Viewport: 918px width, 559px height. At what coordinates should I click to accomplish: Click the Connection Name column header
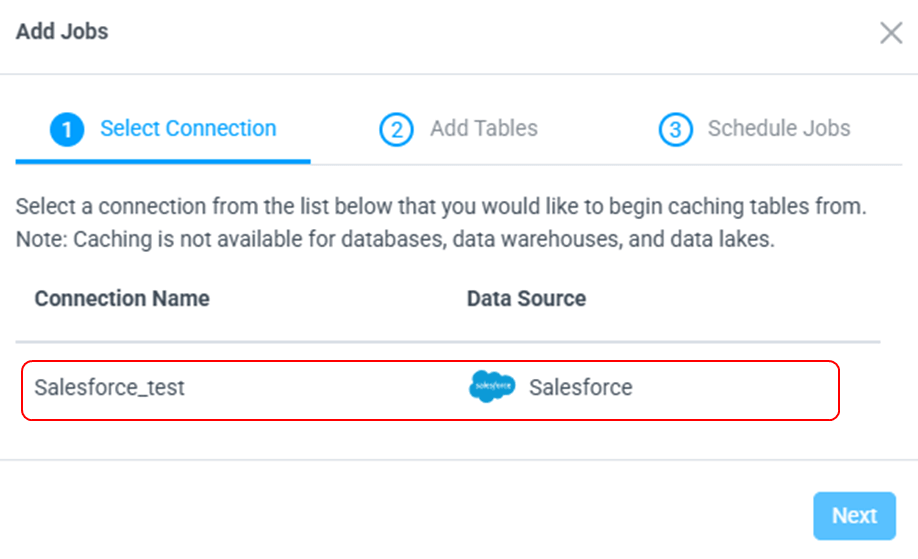122,299
